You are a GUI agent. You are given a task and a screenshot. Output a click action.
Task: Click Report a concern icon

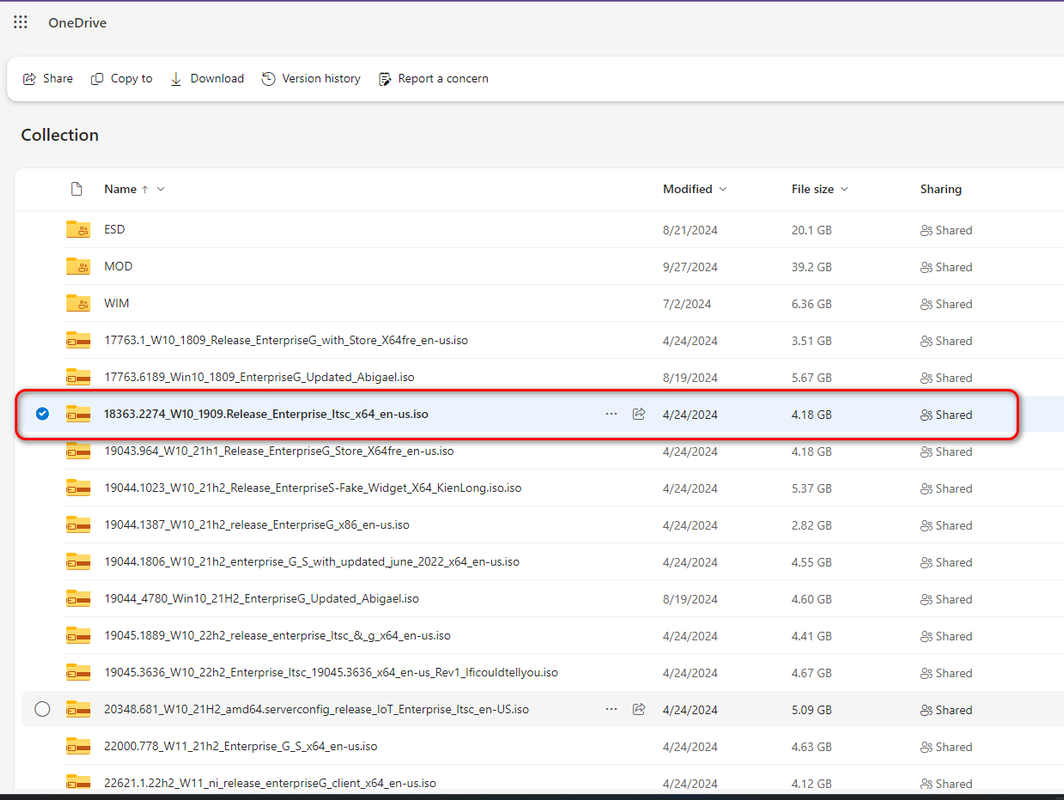point(385,79)
